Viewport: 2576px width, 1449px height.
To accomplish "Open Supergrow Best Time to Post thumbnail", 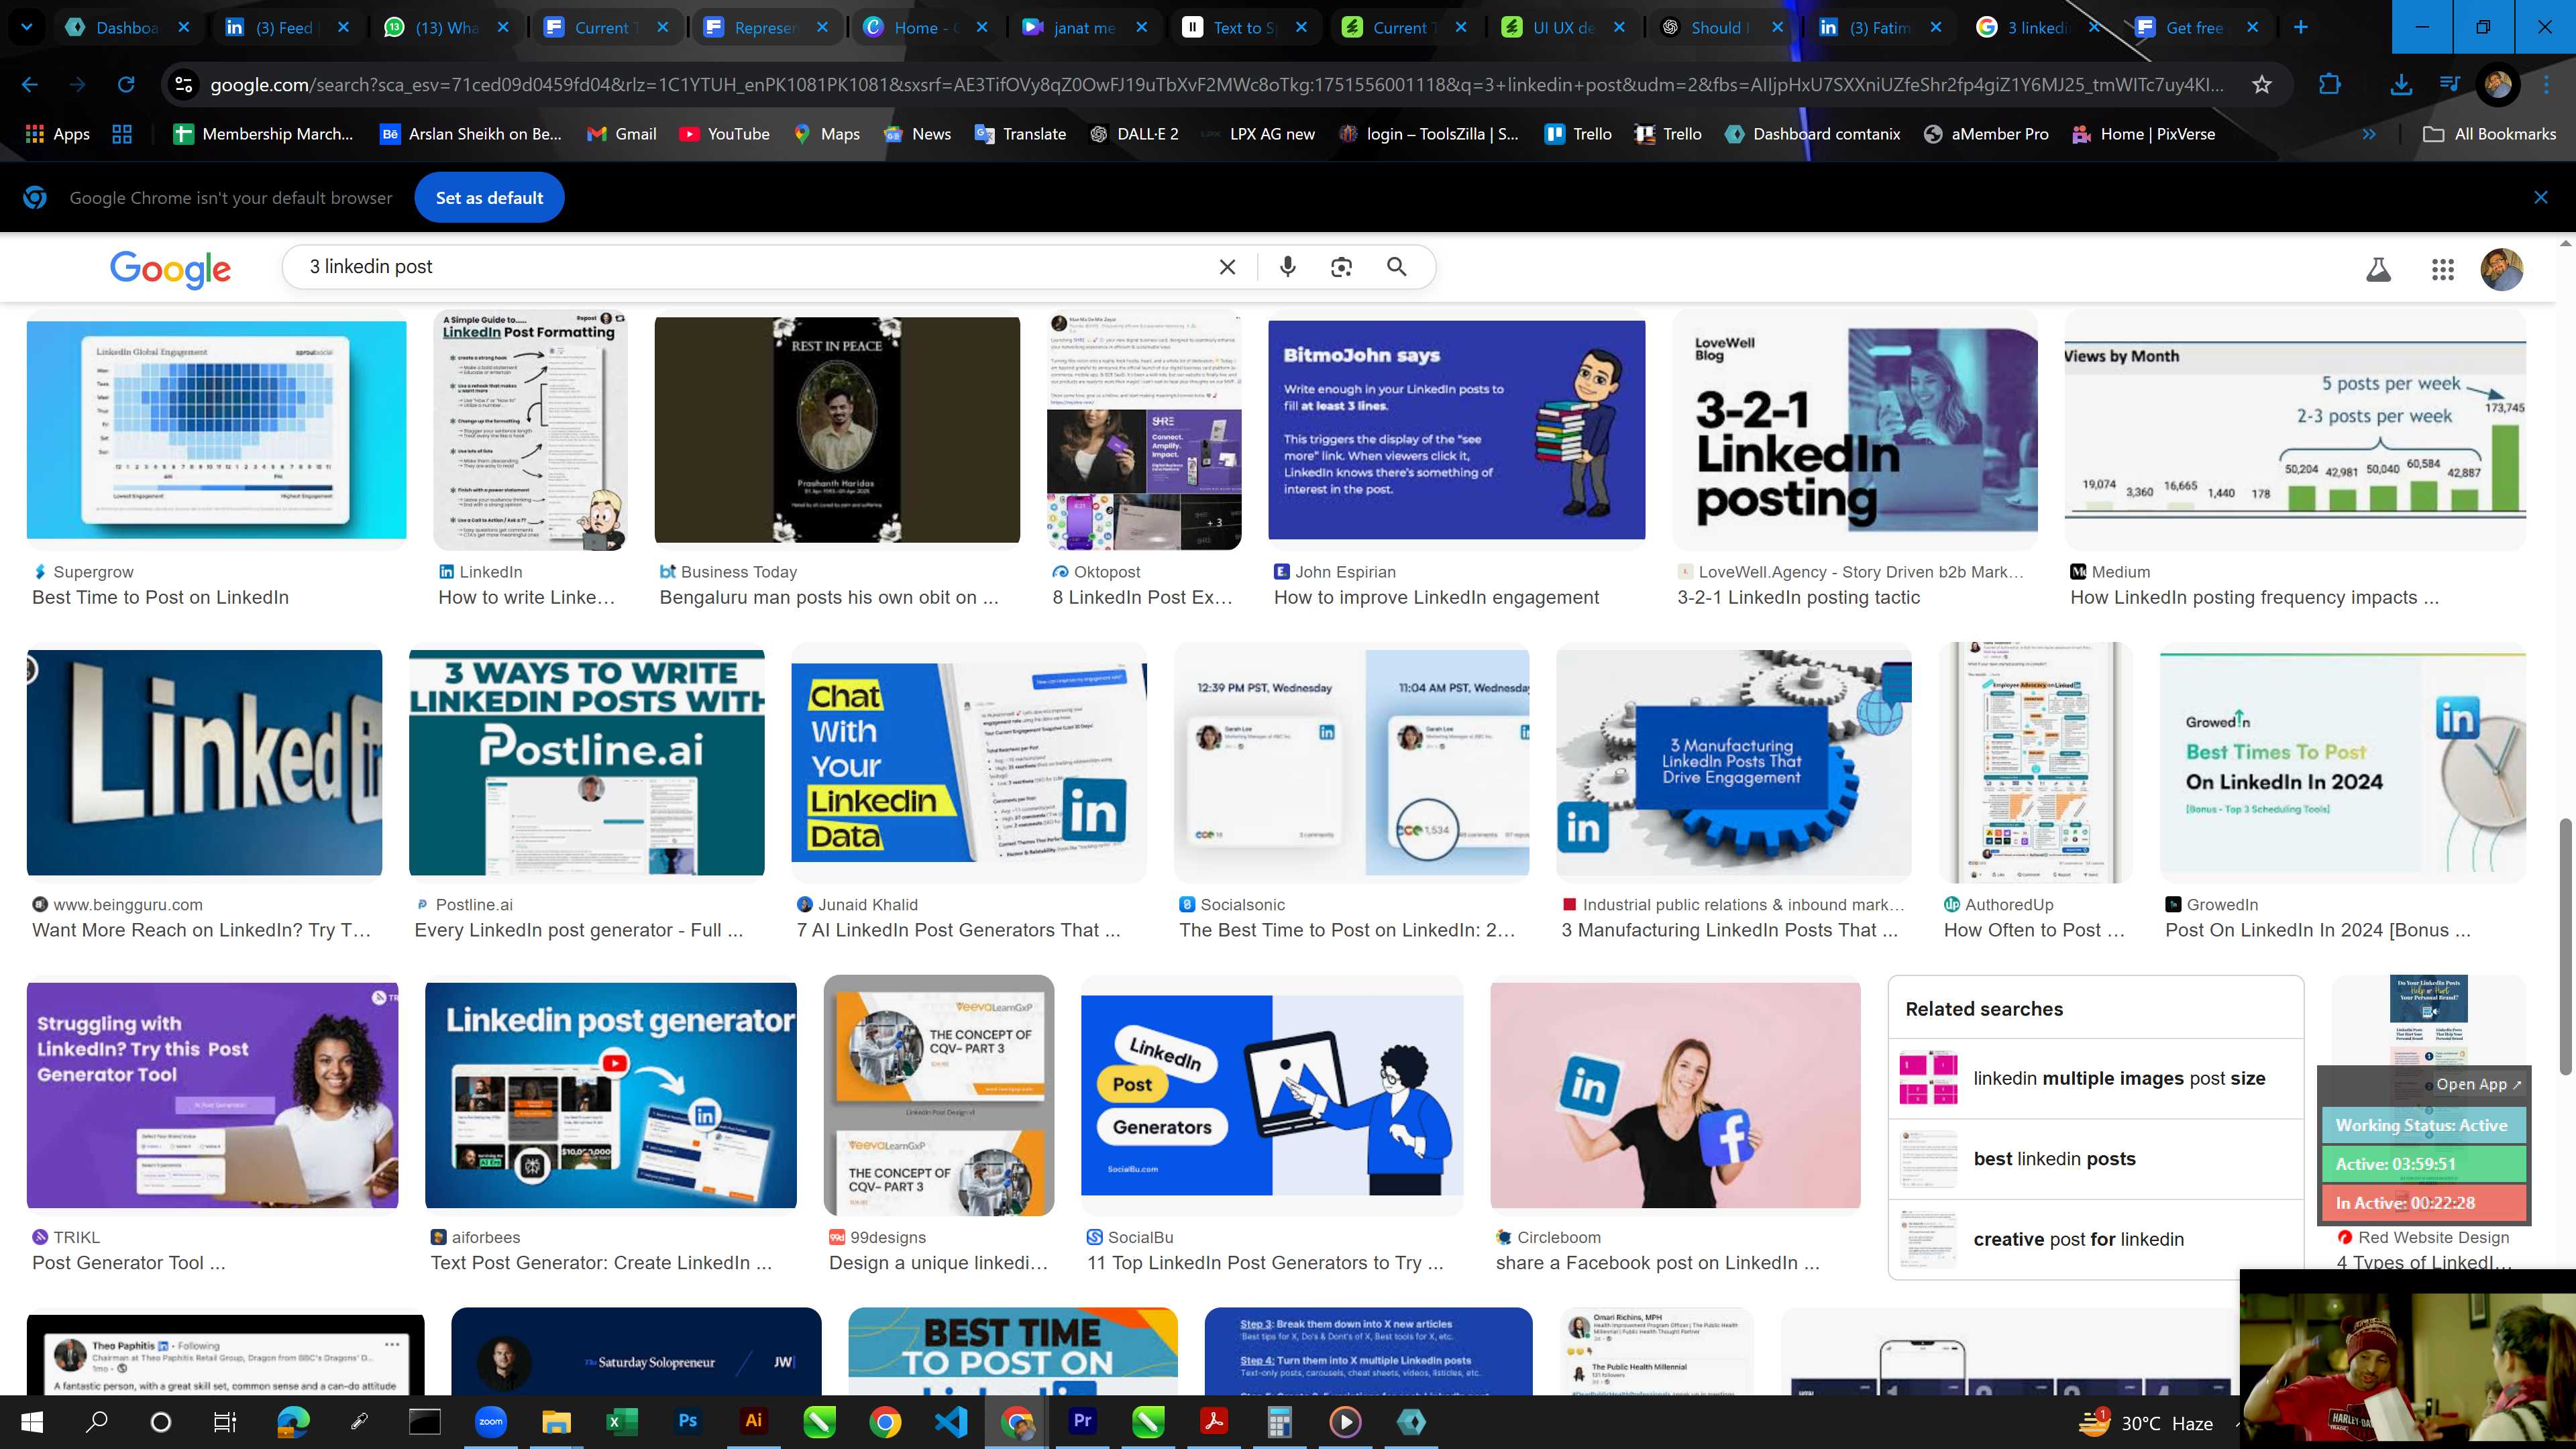I will tap(216, 430).
